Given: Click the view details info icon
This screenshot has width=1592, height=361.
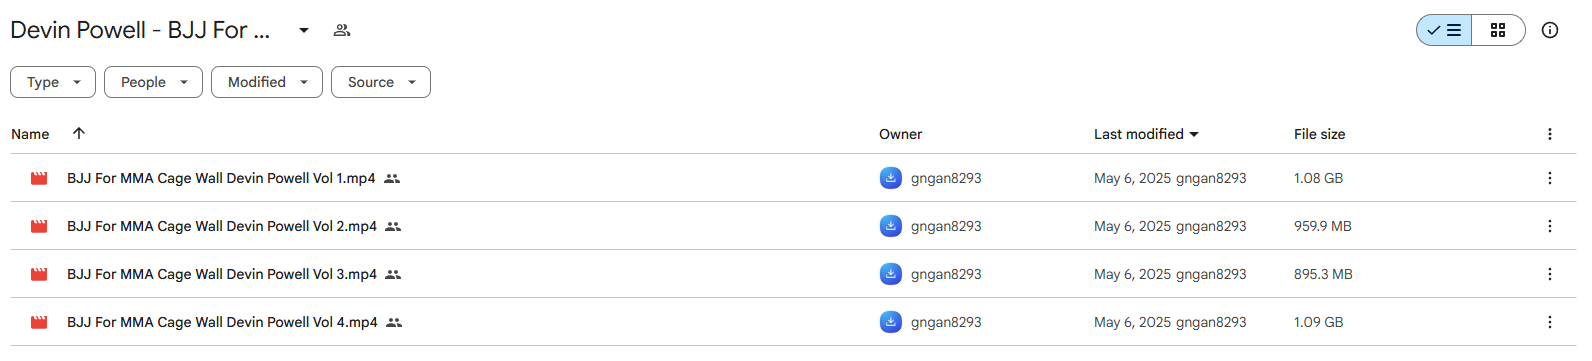Looking at the screenshot, I should pos(1550,30).
